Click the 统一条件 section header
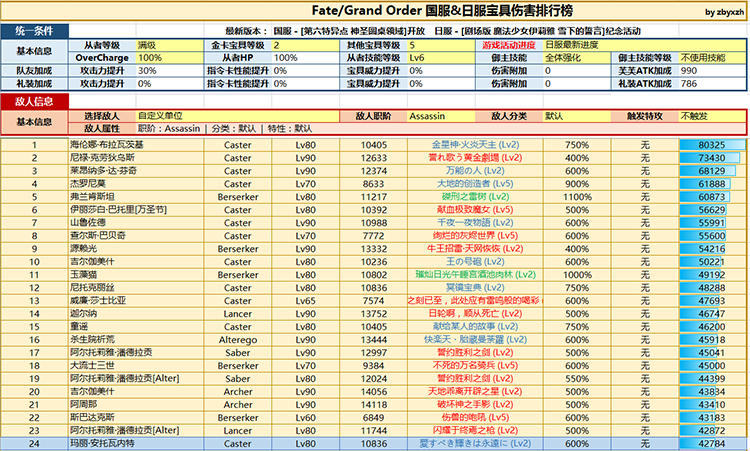The width and height of the screenshot is (750, 451). [34, 31]
